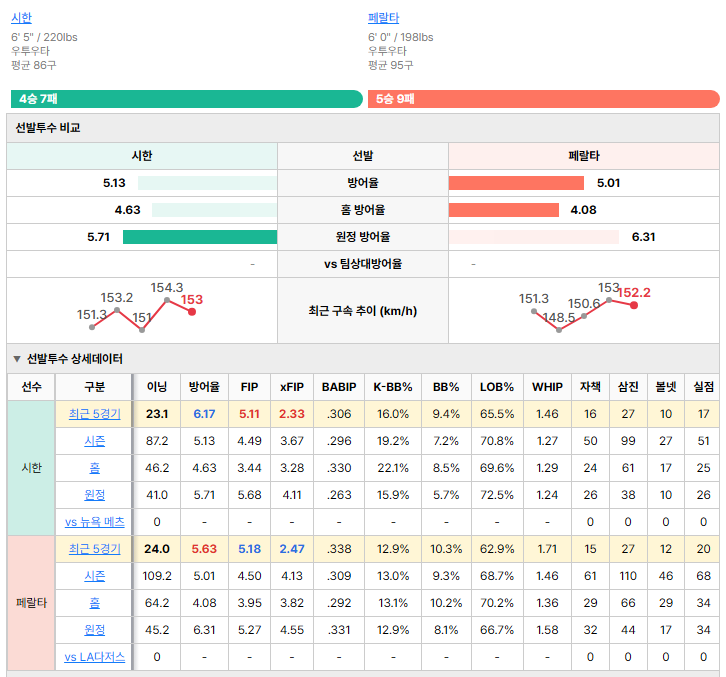Screen dimensions: 726x677
Task: Click the 시한 comparison column header
Action: point(142,156)
